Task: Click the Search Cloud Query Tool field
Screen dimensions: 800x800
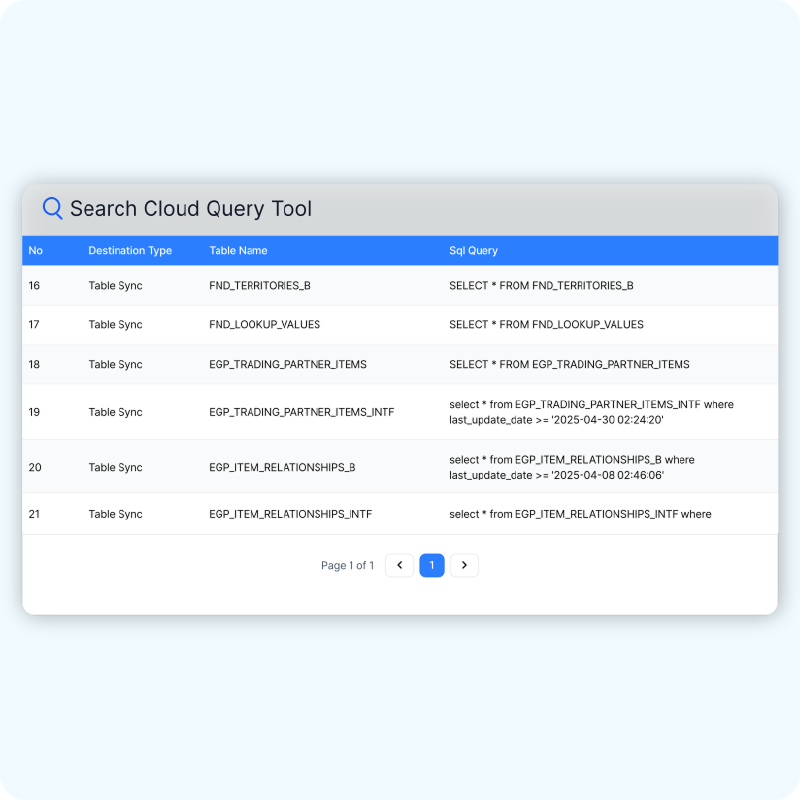Action: [400, 209]
